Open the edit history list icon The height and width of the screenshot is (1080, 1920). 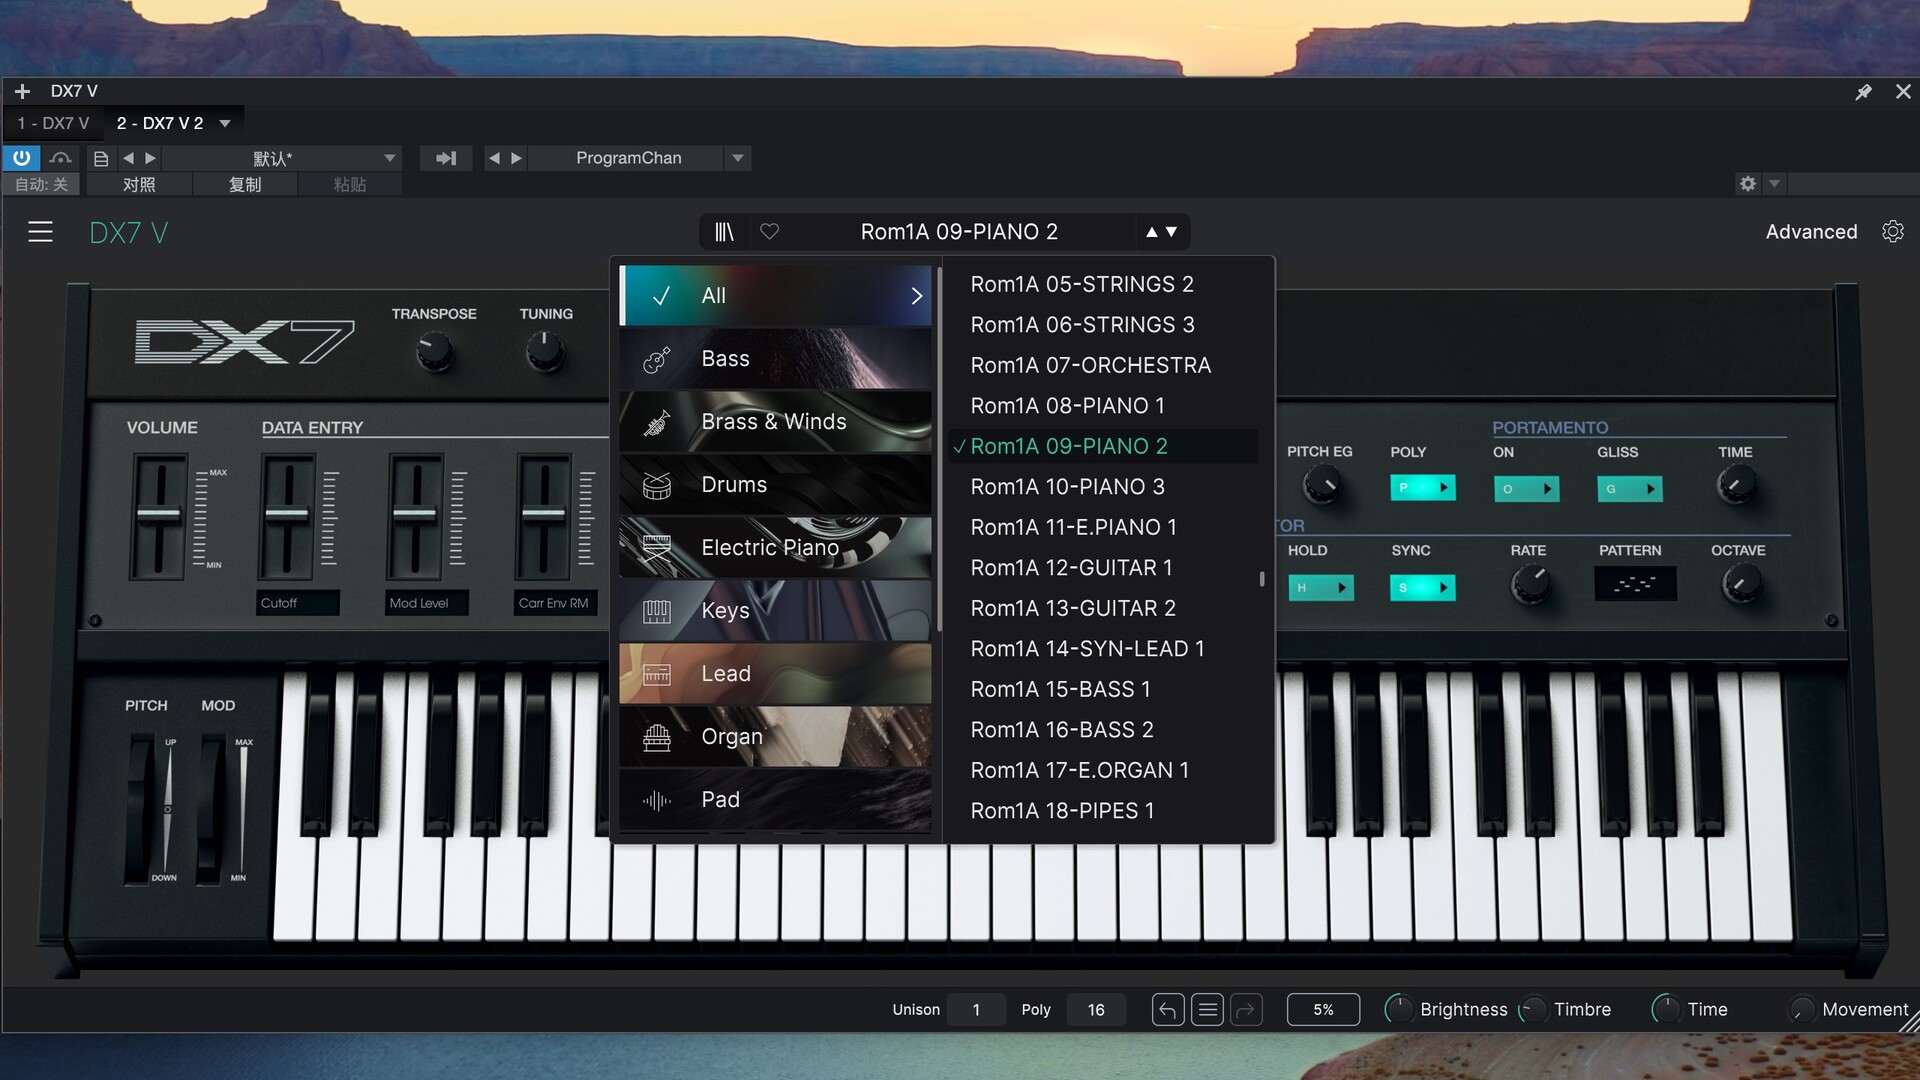pyautogui.click(x=1207, y=1010)
